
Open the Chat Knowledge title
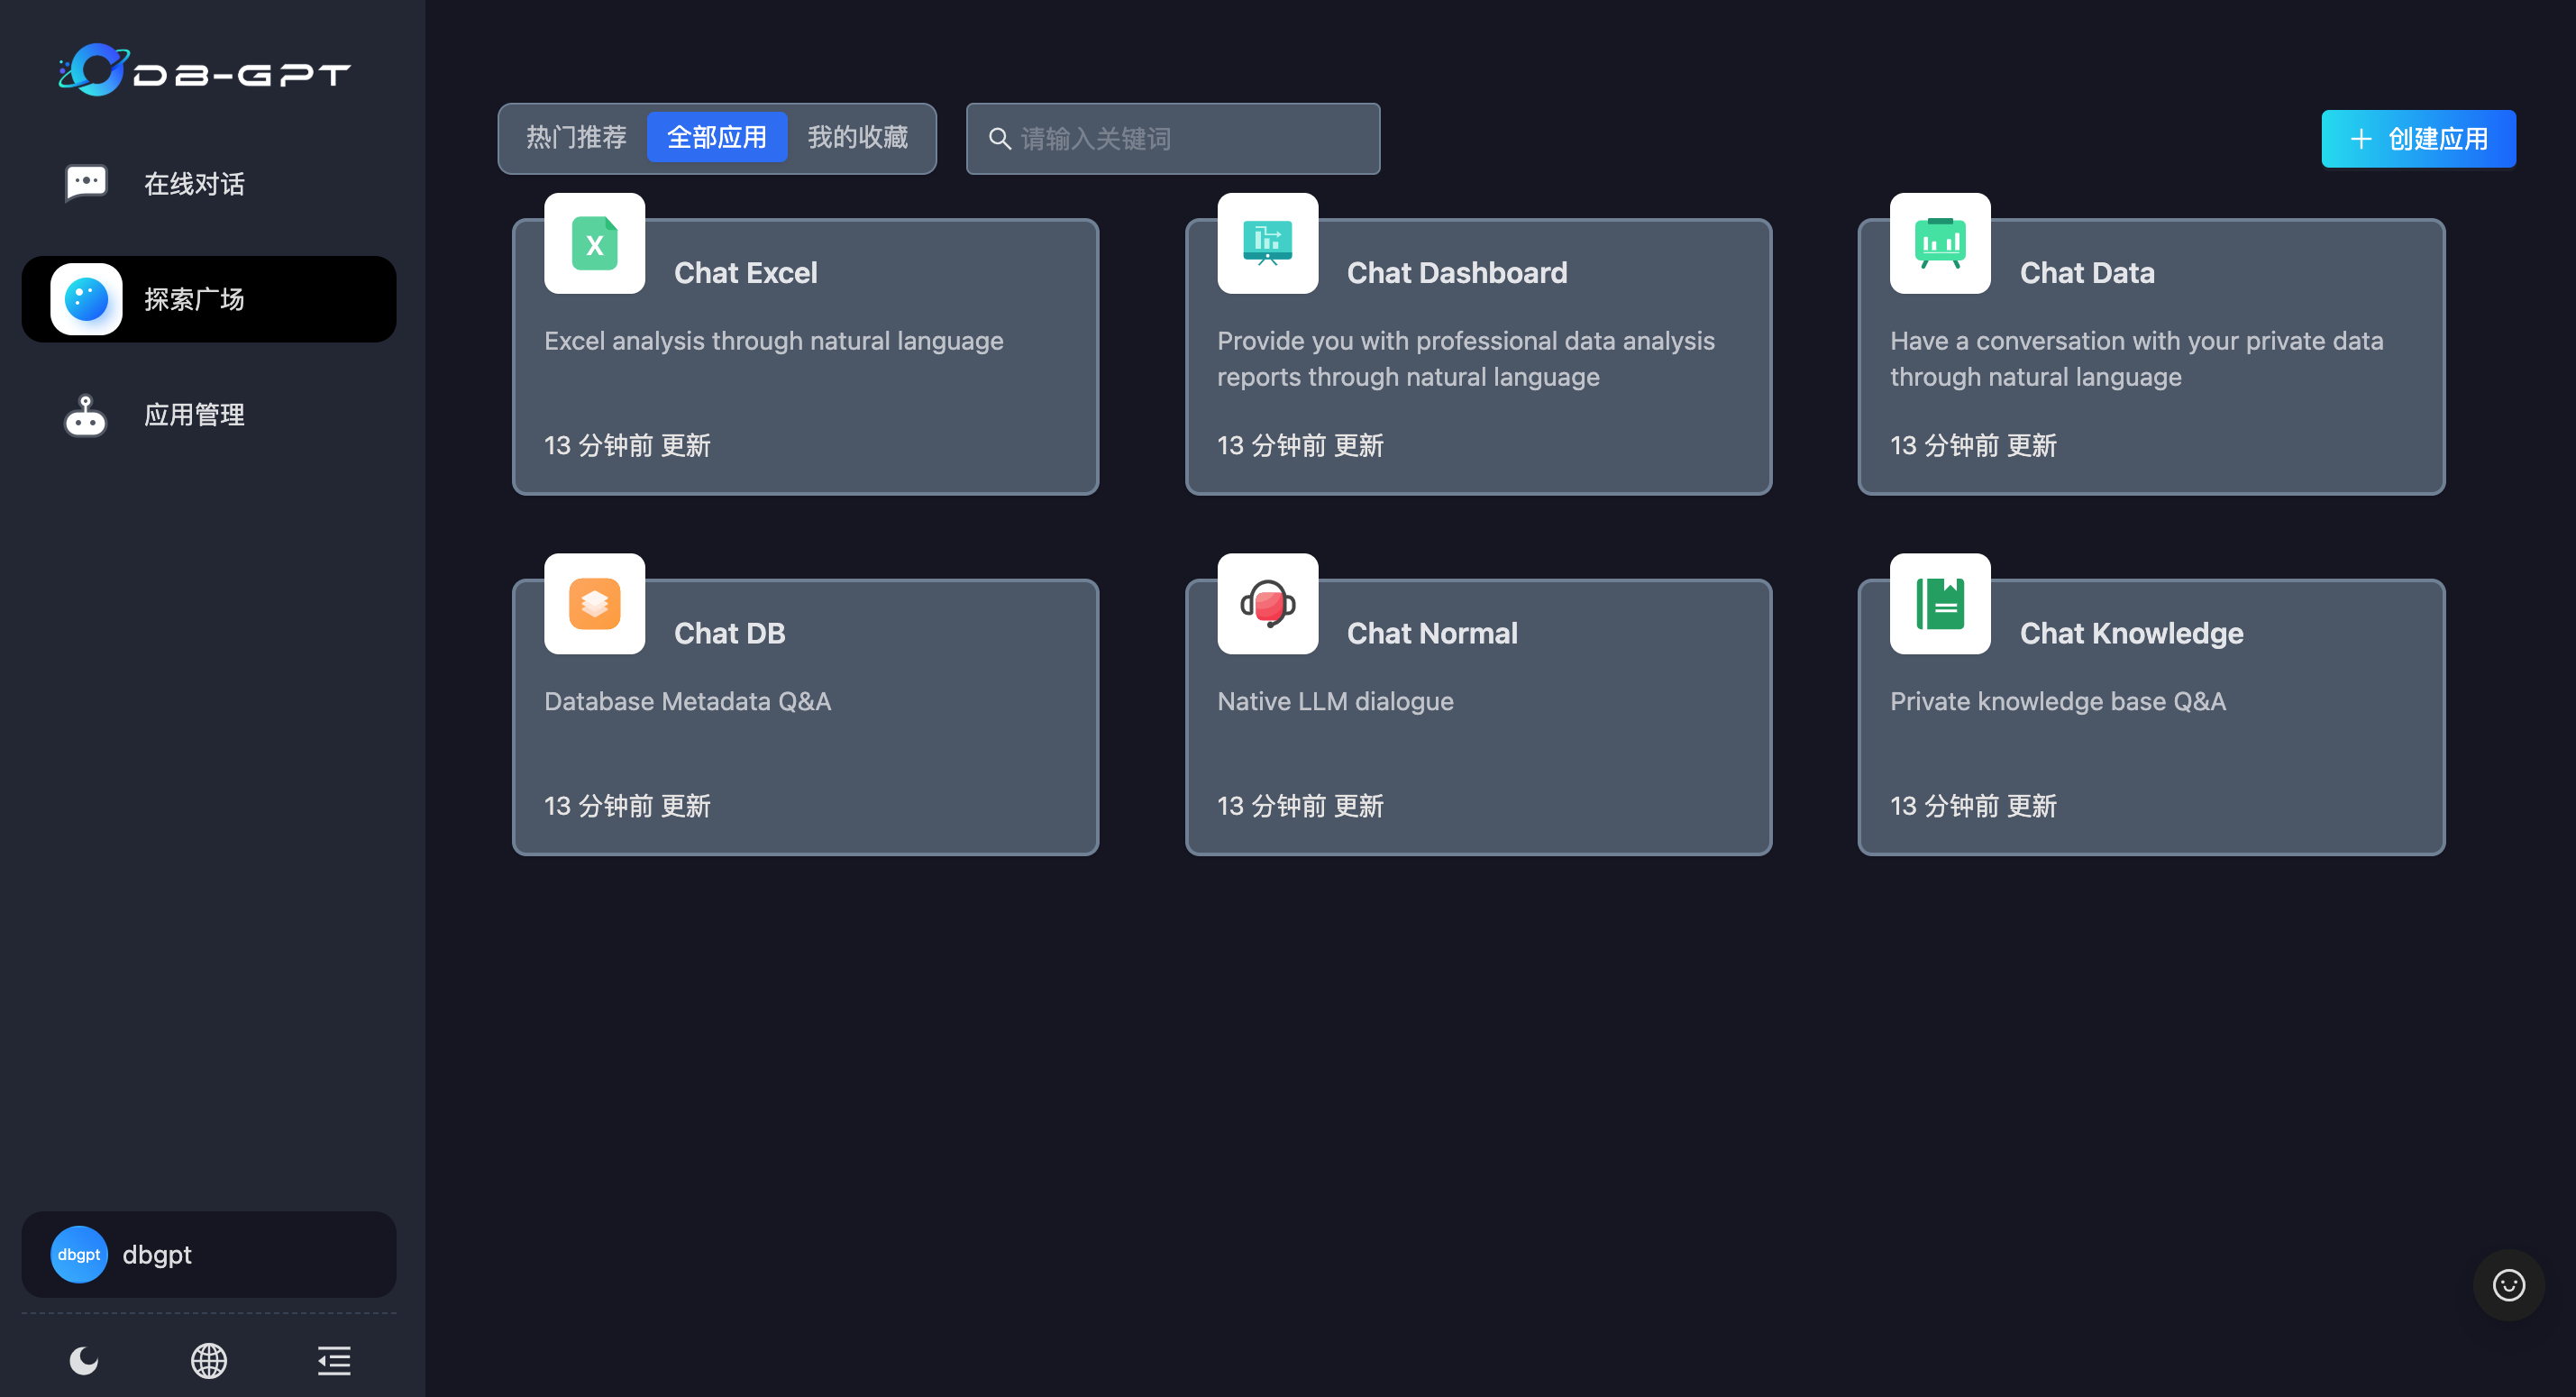2131,633
